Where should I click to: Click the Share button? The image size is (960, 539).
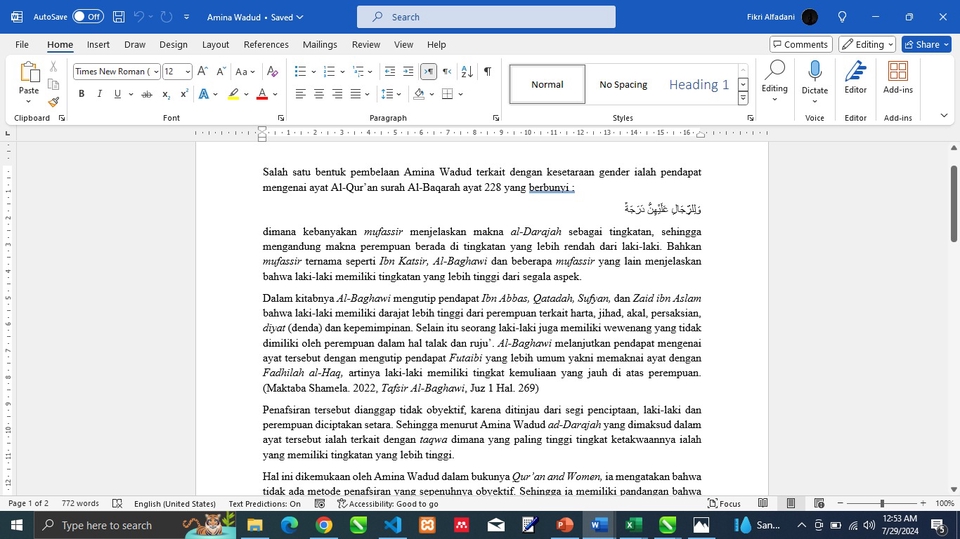click(x=926, y=45)
